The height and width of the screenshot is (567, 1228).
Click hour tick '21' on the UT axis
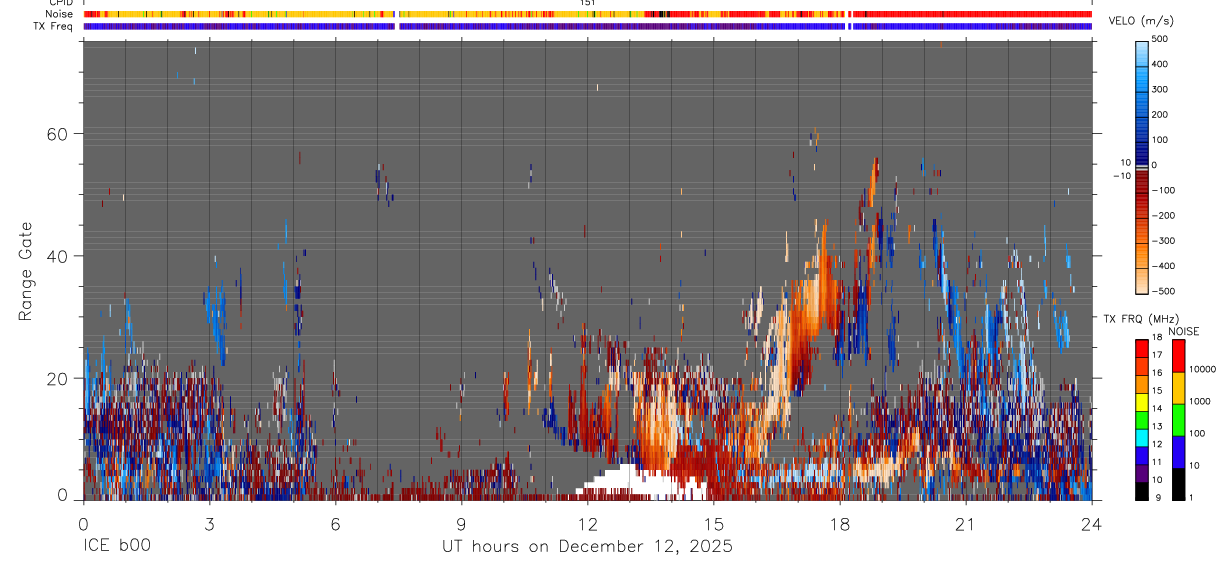[x=966, y=523]
